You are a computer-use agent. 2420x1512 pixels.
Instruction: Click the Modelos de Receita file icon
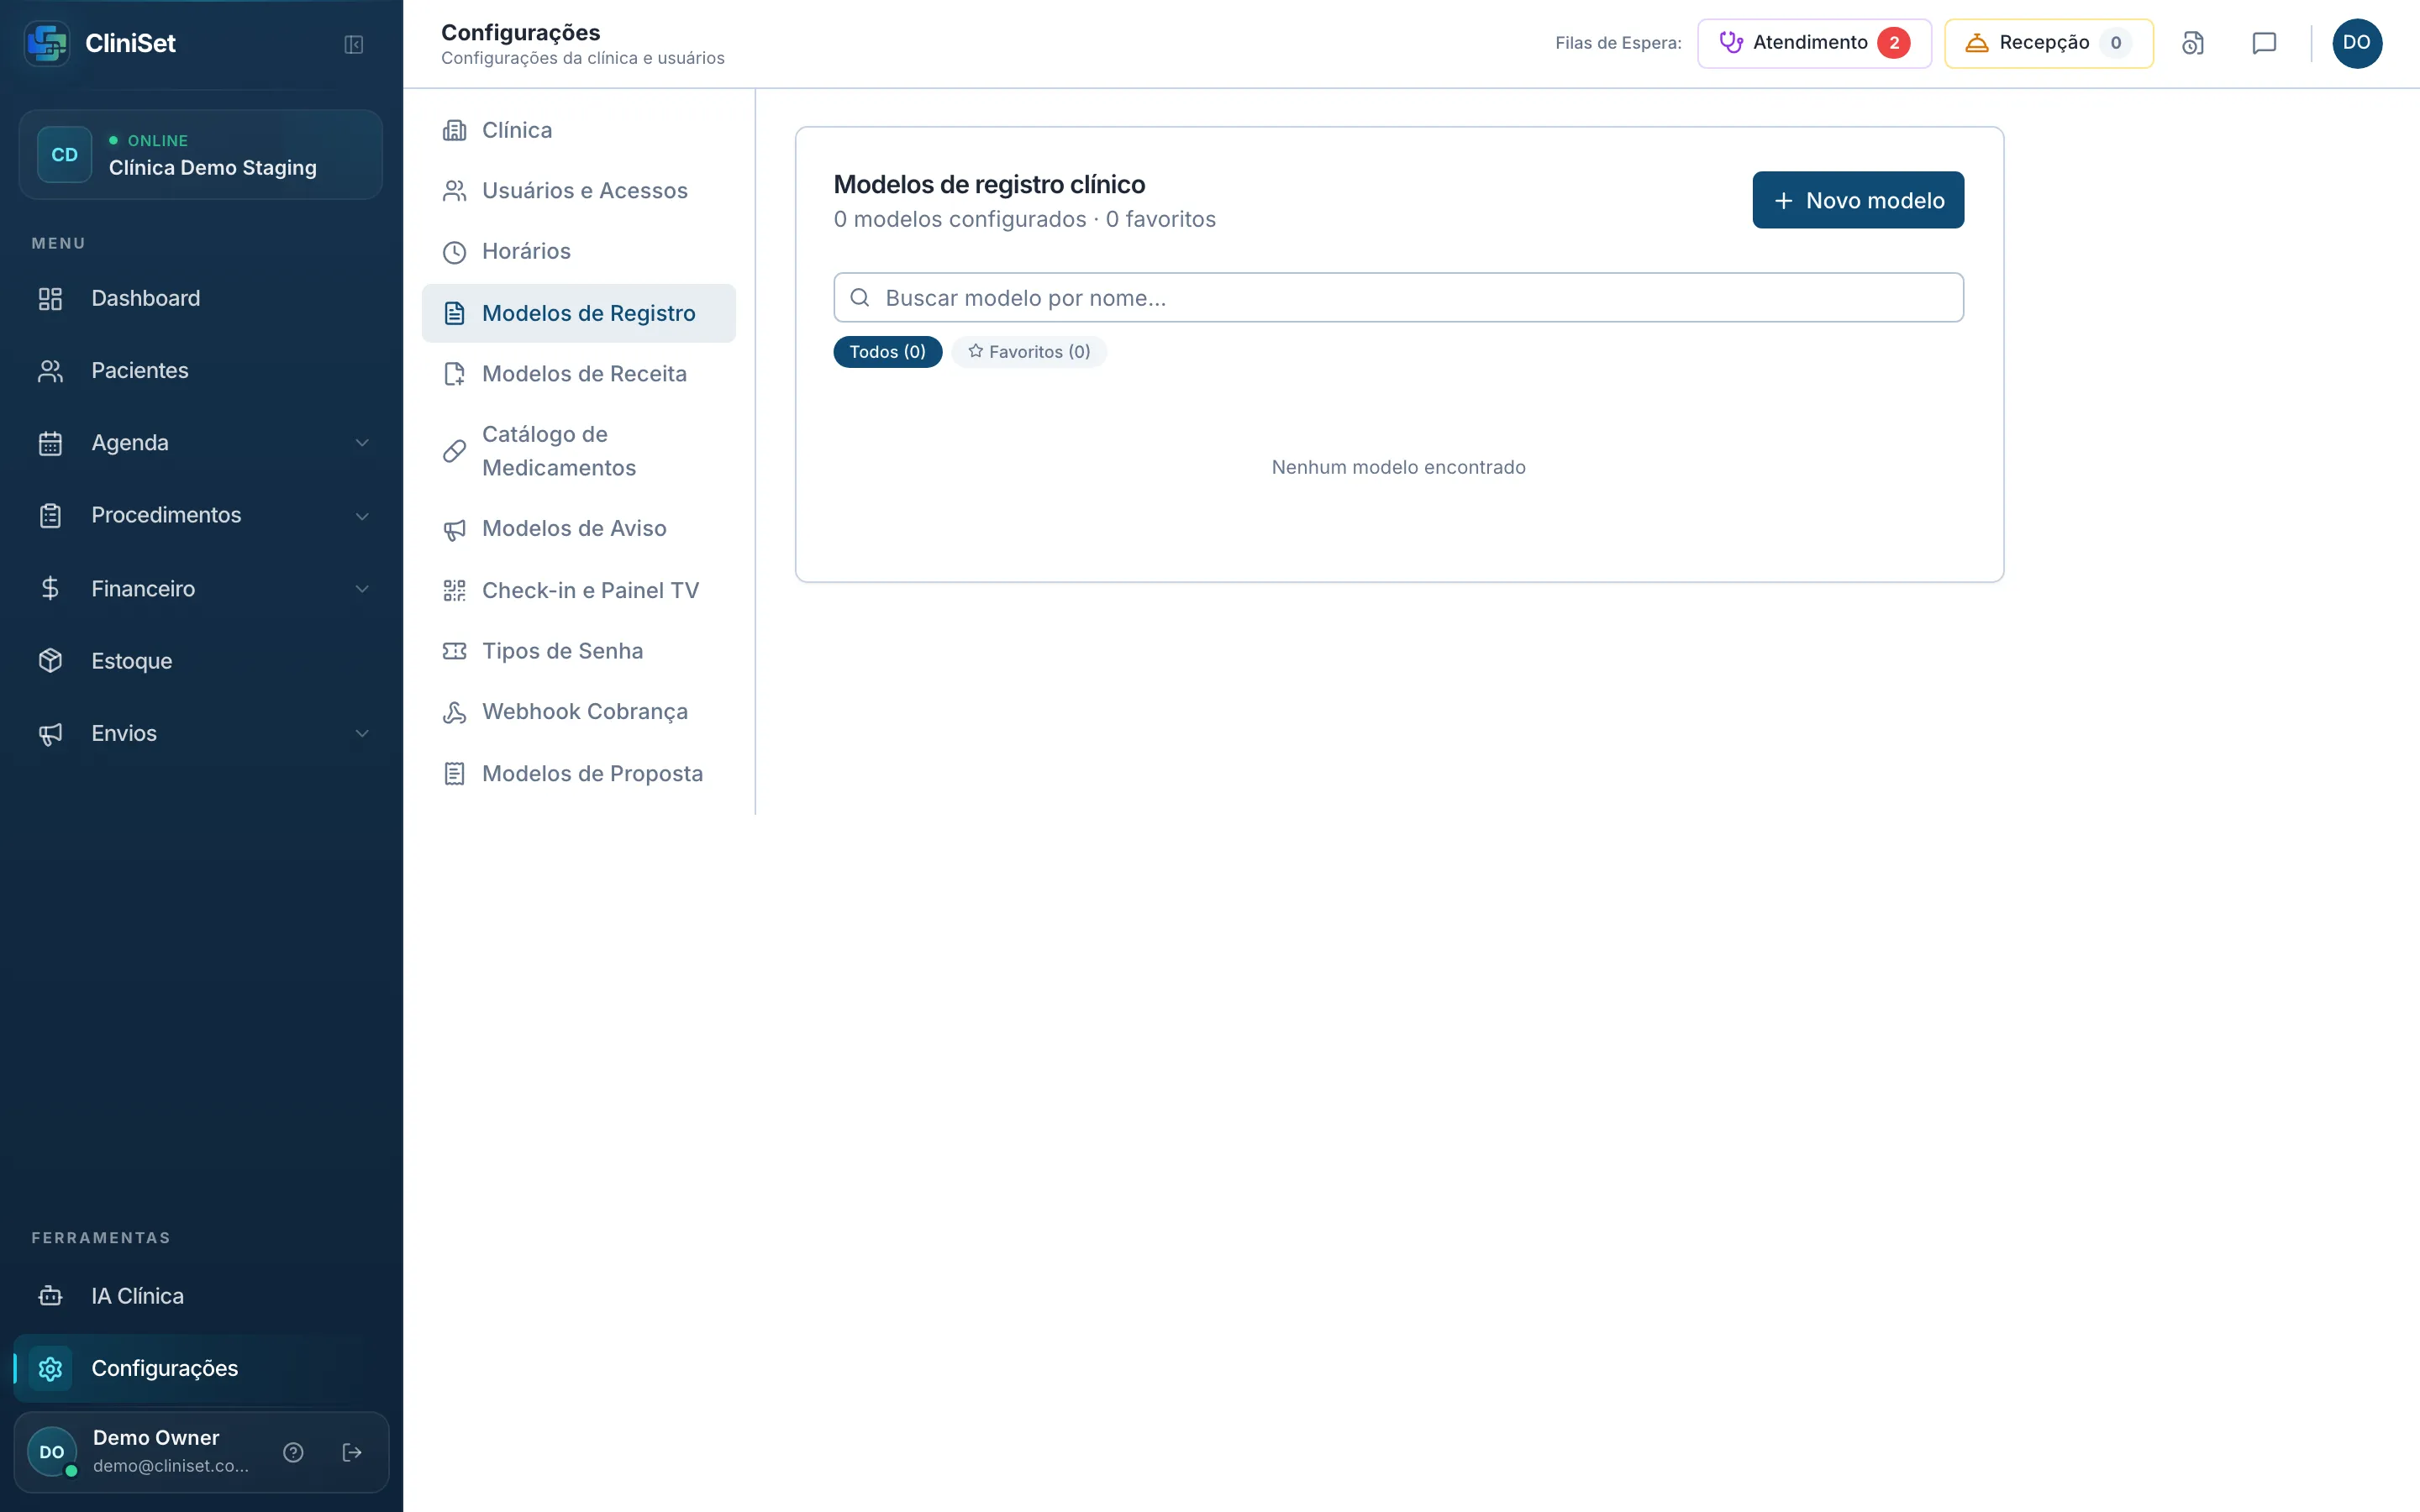point(454,374)
